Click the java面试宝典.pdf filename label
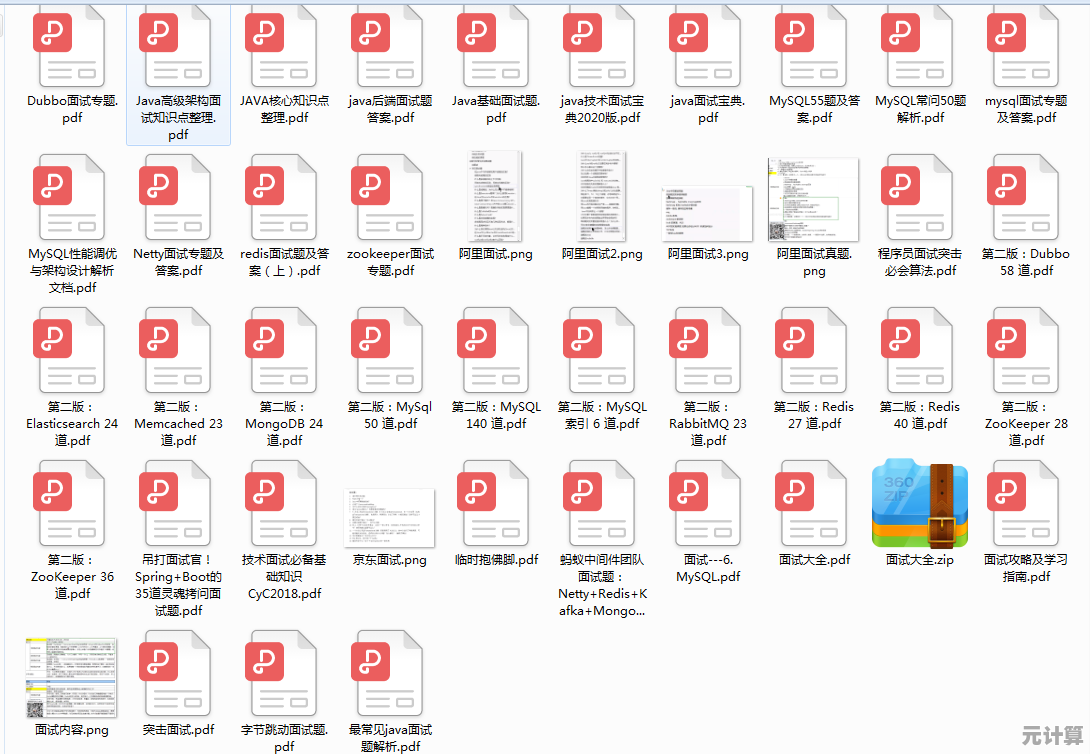The image size is (1090, 754). pos(708,109)
